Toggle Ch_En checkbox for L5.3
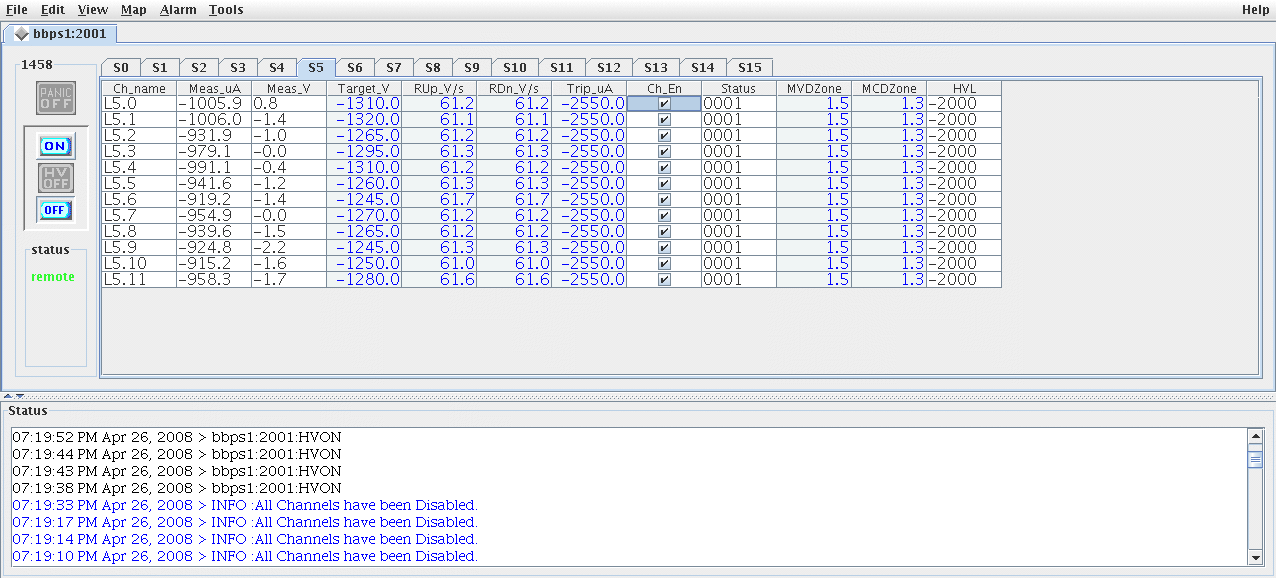Screen dimensions: 1276x579 [664, 152]
